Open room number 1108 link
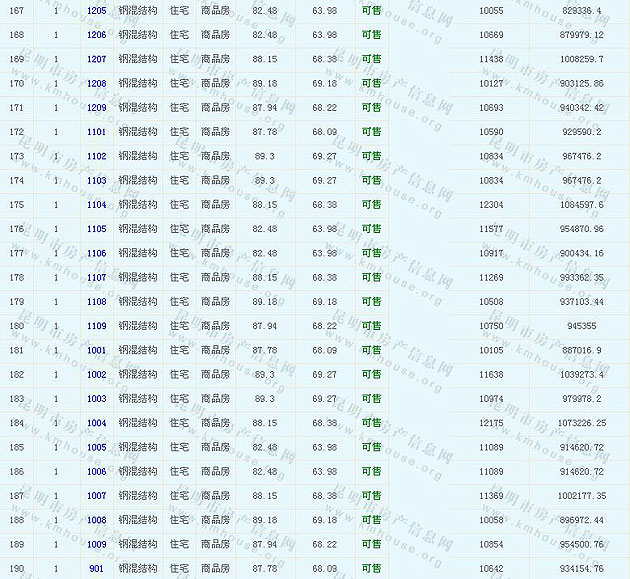 [97, 302]
